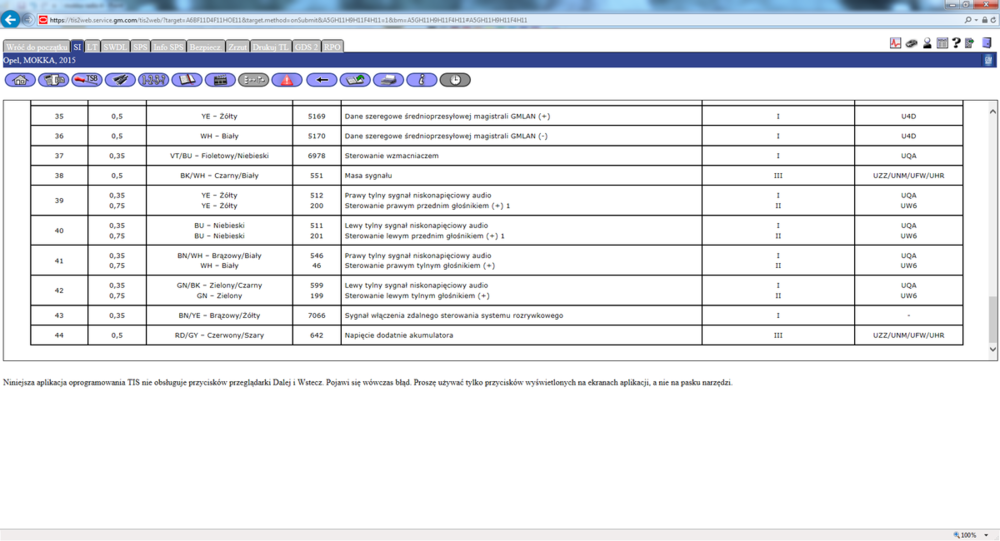
Task: Open the clock history toolbar button
Action: point(455,80)
